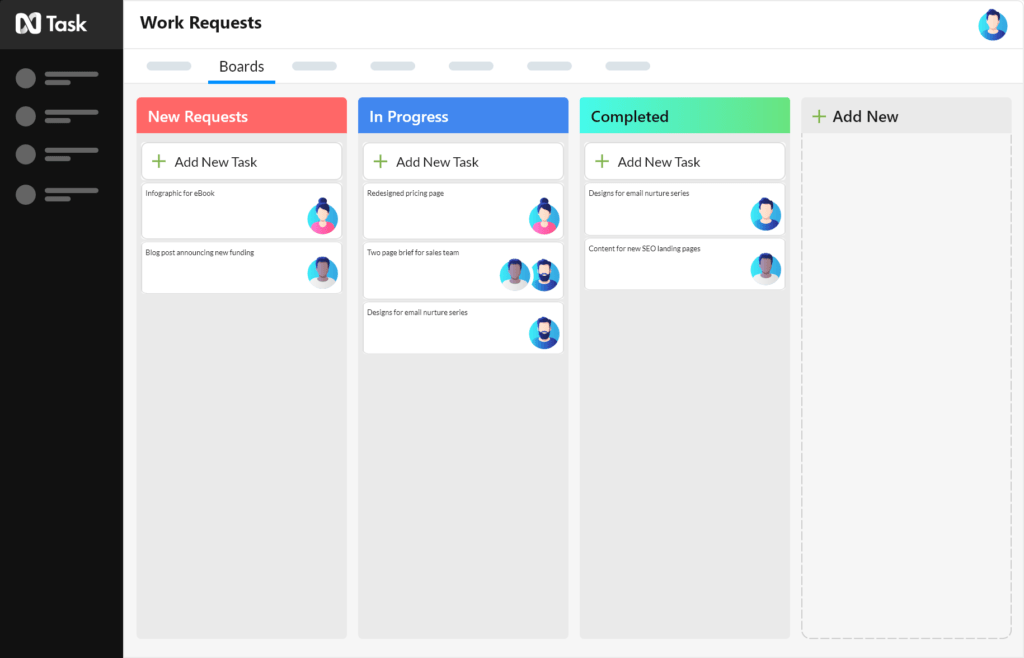
Task: Open your profile avatar top right
Action: click(x=992, y=24)
